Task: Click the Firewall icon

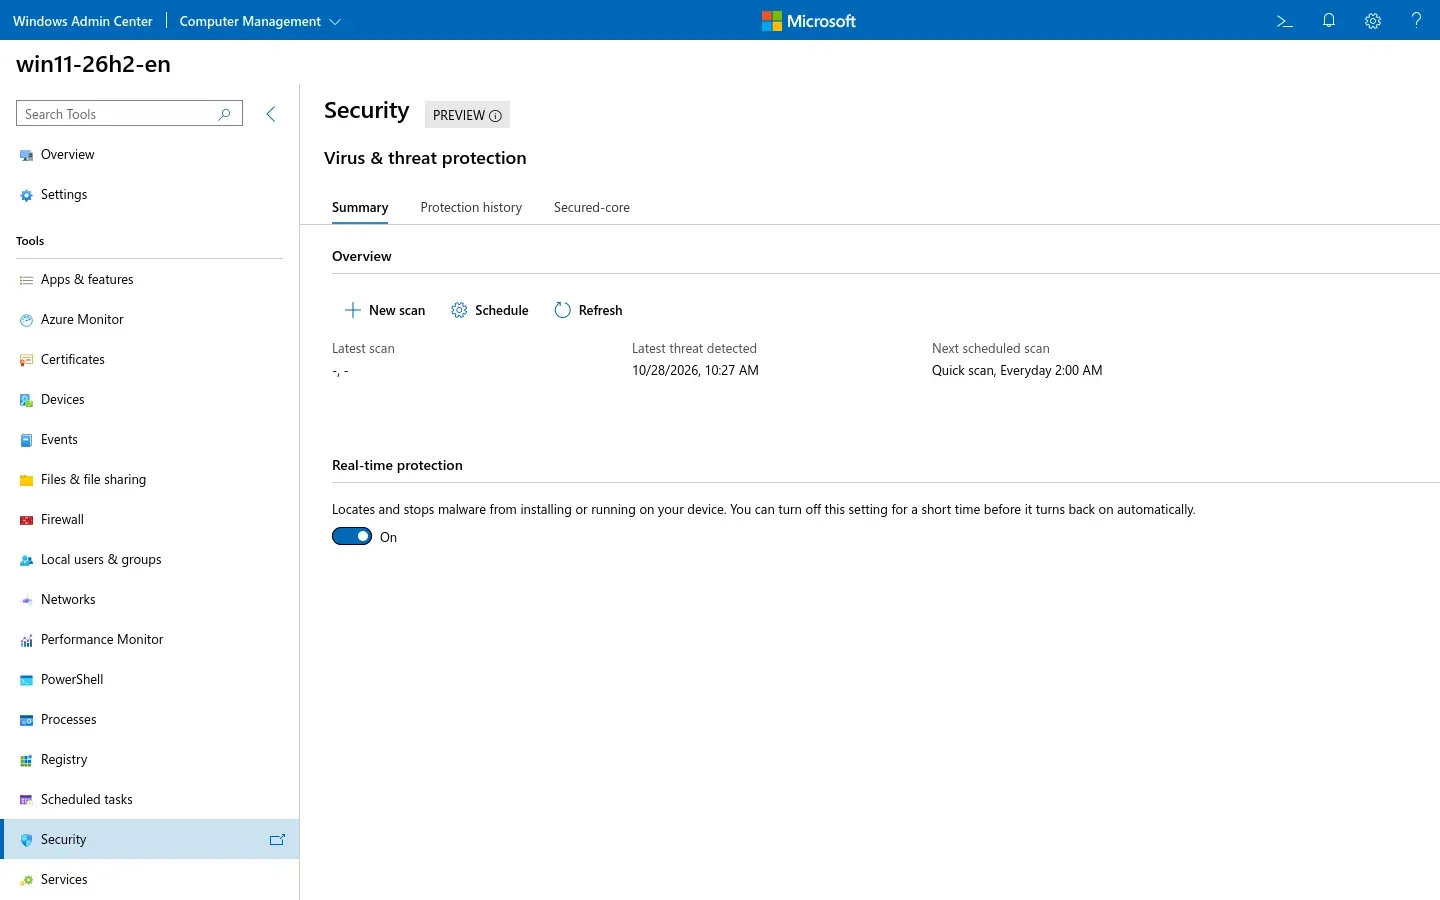Action: click(27, 520)
